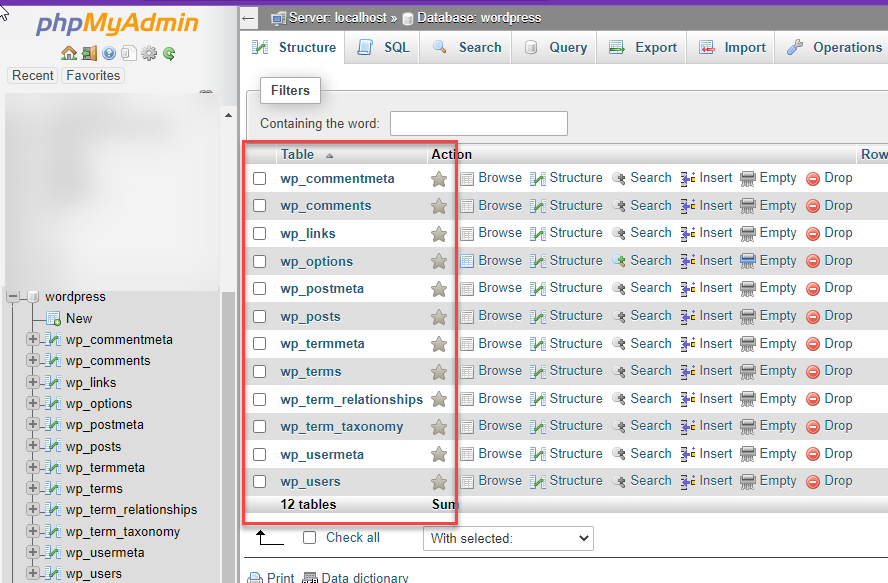Screen dimensions: 888x583
Task: Collapse navigation panel with left arrow icon
Action: 250,18
